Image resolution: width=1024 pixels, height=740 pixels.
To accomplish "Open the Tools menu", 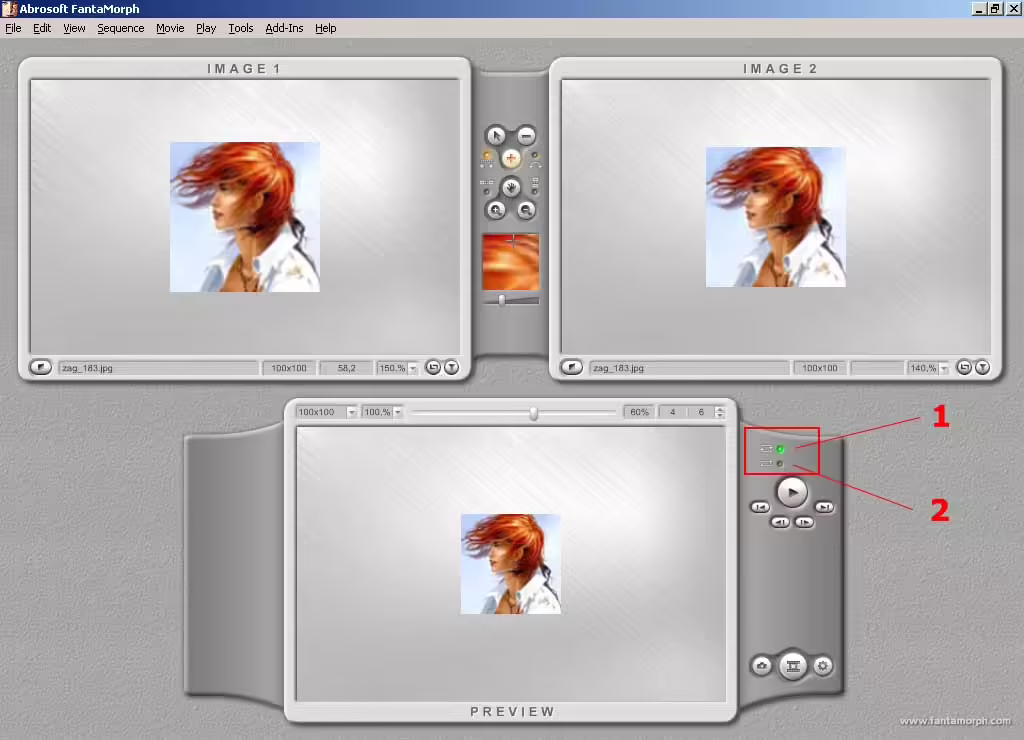I will [240, 28].
